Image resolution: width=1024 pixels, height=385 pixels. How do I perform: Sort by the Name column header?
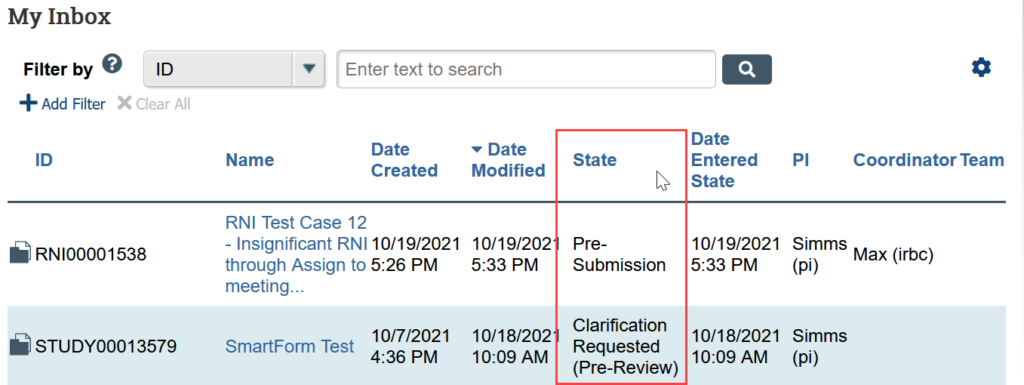pyautogui.click(x=249, y=160)
